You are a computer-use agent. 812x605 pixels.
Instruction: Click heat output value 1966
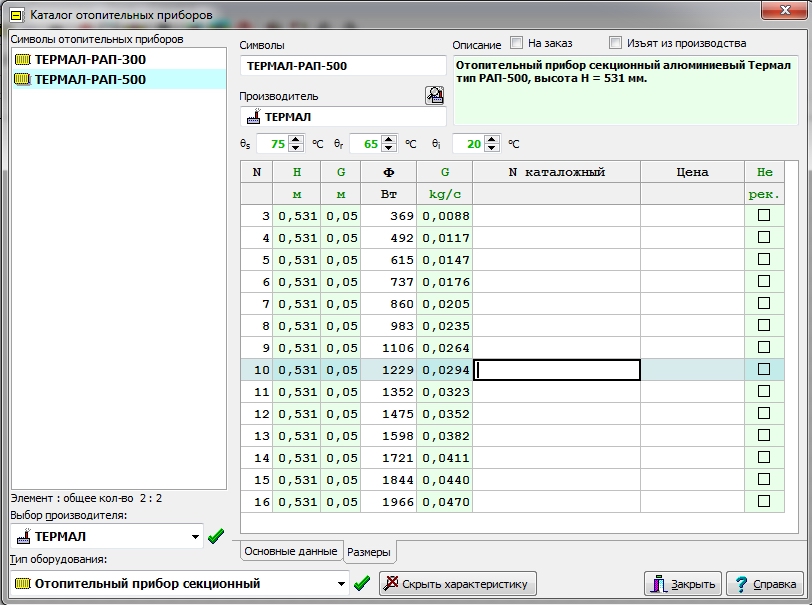coord(397,502)
